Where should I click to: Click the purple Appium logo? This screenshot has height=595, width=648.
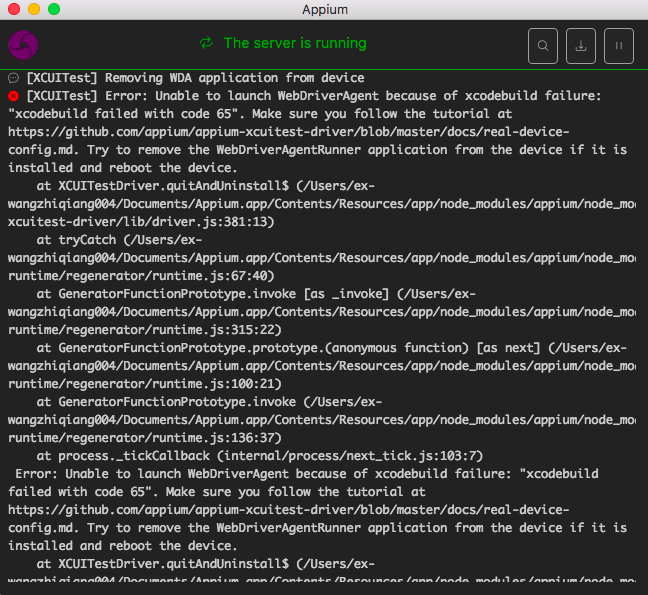[x=23, y=45]
